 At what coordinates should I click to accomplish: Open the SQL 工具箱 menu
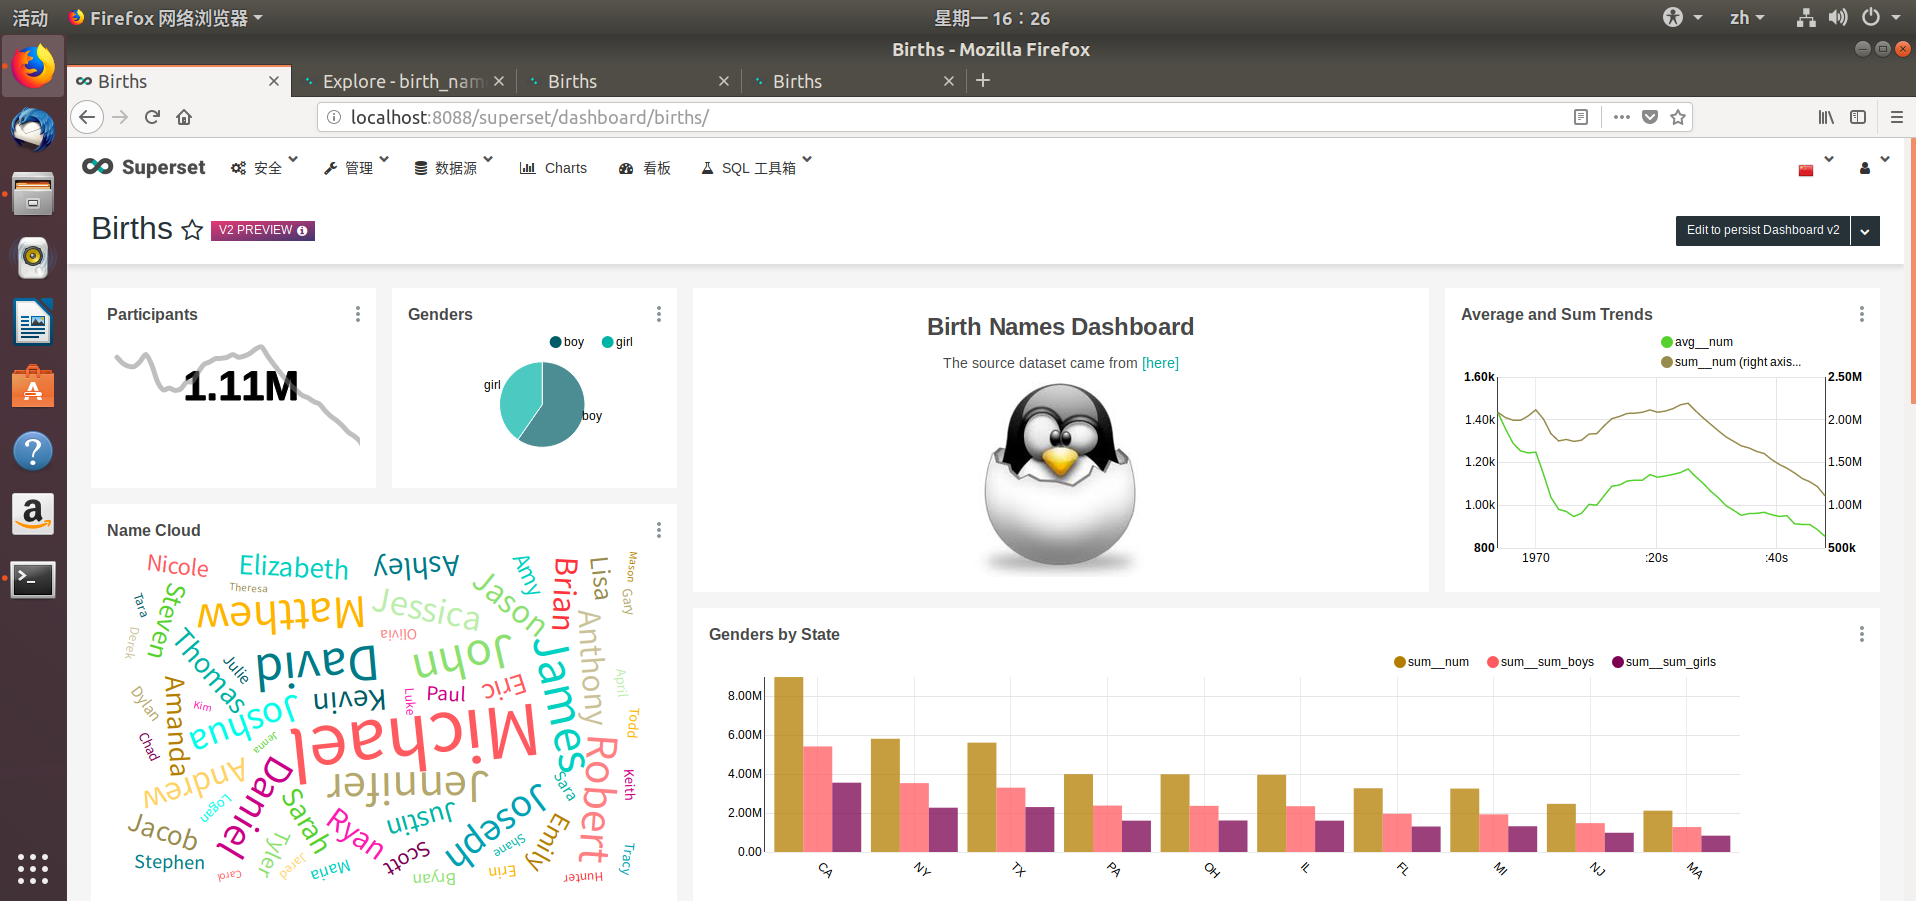pyautogui.click(x=756, y=167)
